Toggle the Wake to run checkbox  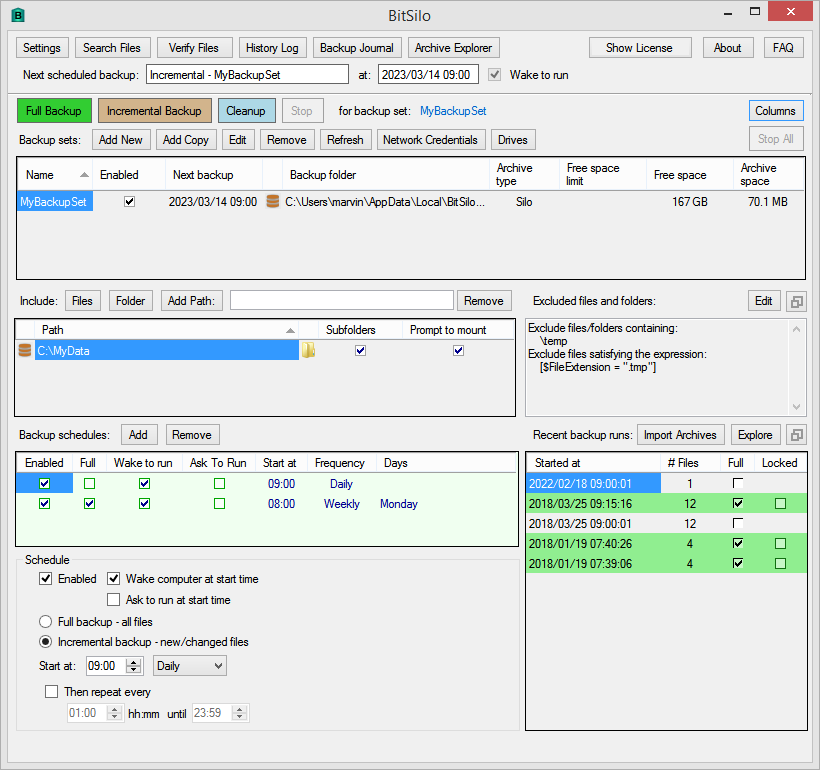point(494,73)
